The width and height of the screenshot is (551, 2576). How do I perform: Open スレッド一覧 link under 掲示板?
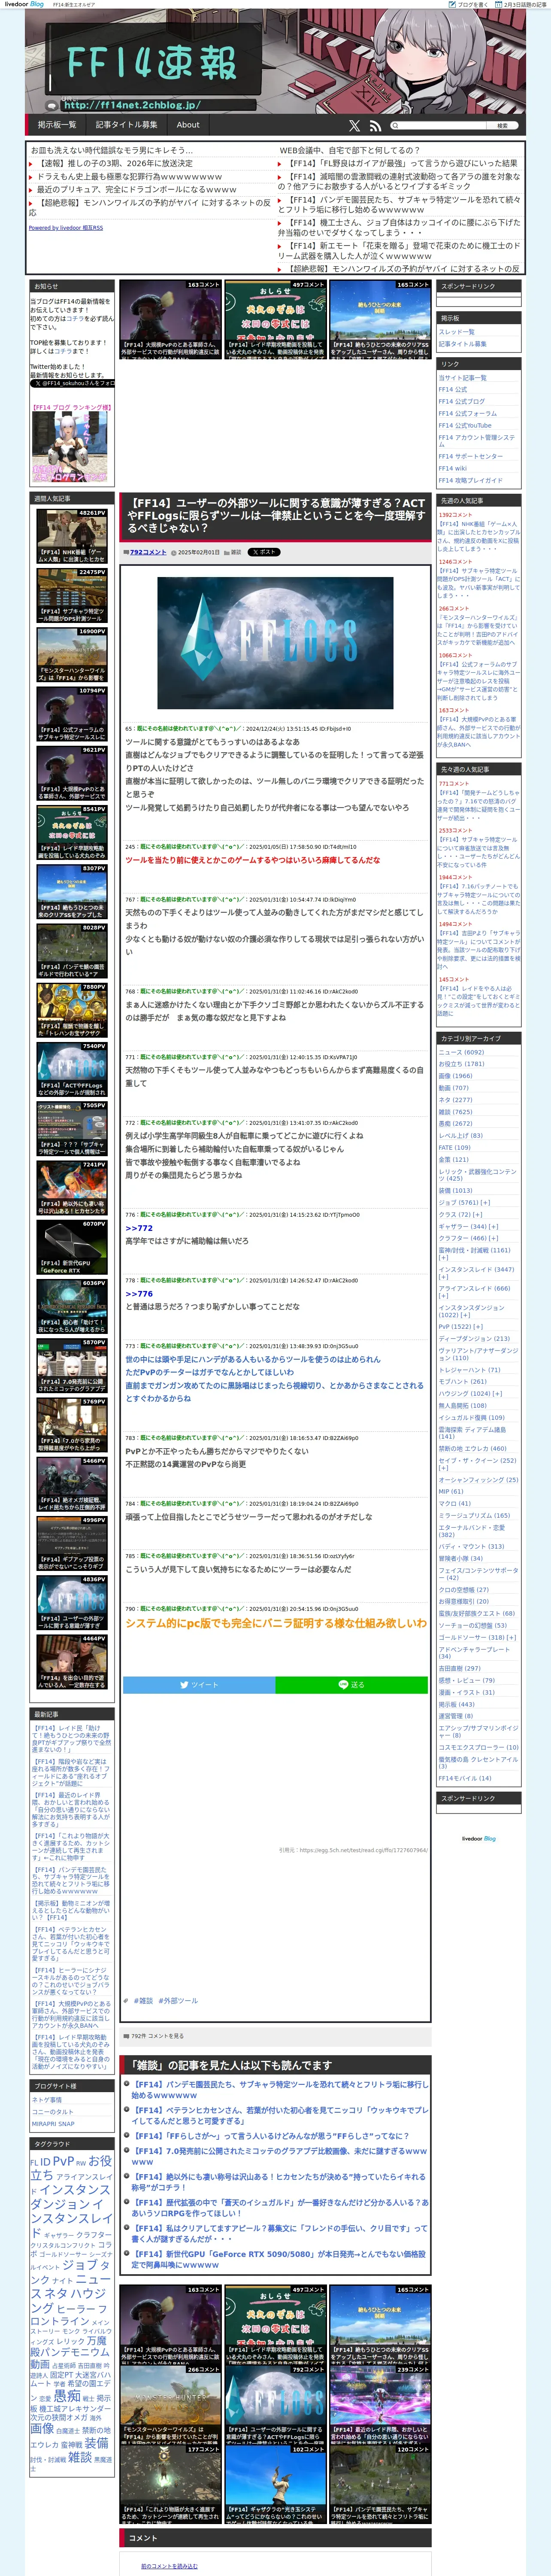(x=457, y=332)
